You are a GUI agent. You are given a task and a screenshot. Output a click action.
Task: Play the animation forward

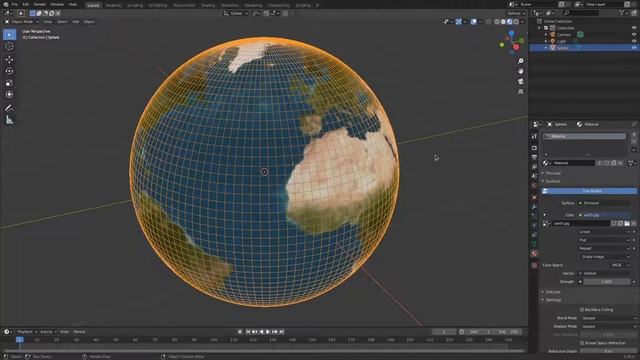click(268, 332)
